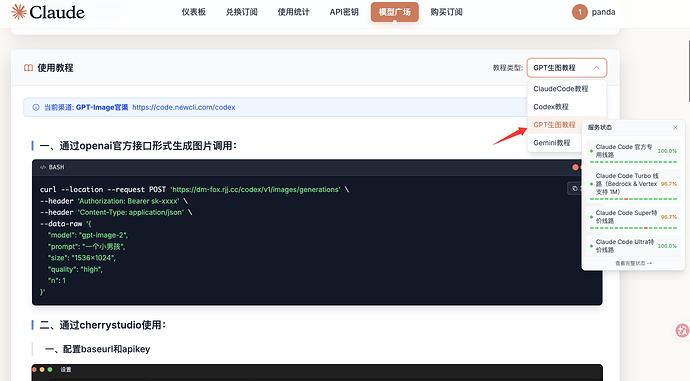The width and height of the screenshot is (690, 381).
Task: Open the 仪表板 dashboard tab
Action: tap(194, 12)
